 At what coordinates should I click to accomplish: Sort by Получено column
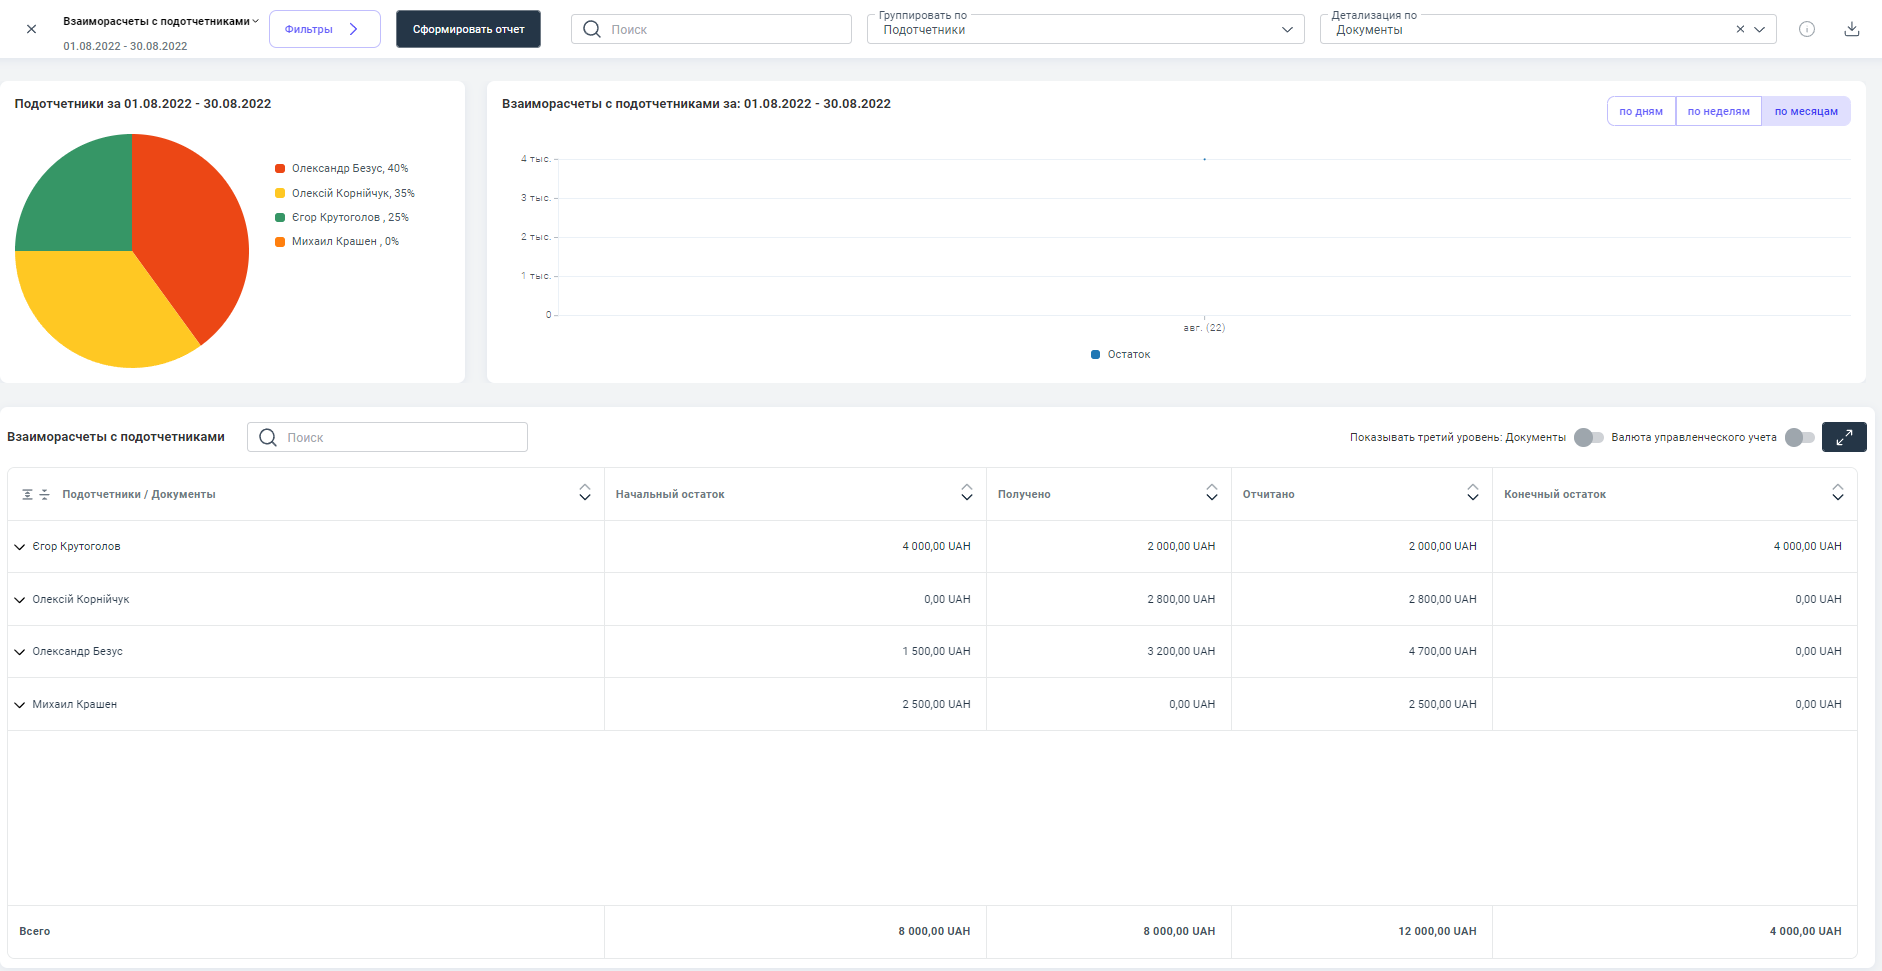click(1211, 493)
